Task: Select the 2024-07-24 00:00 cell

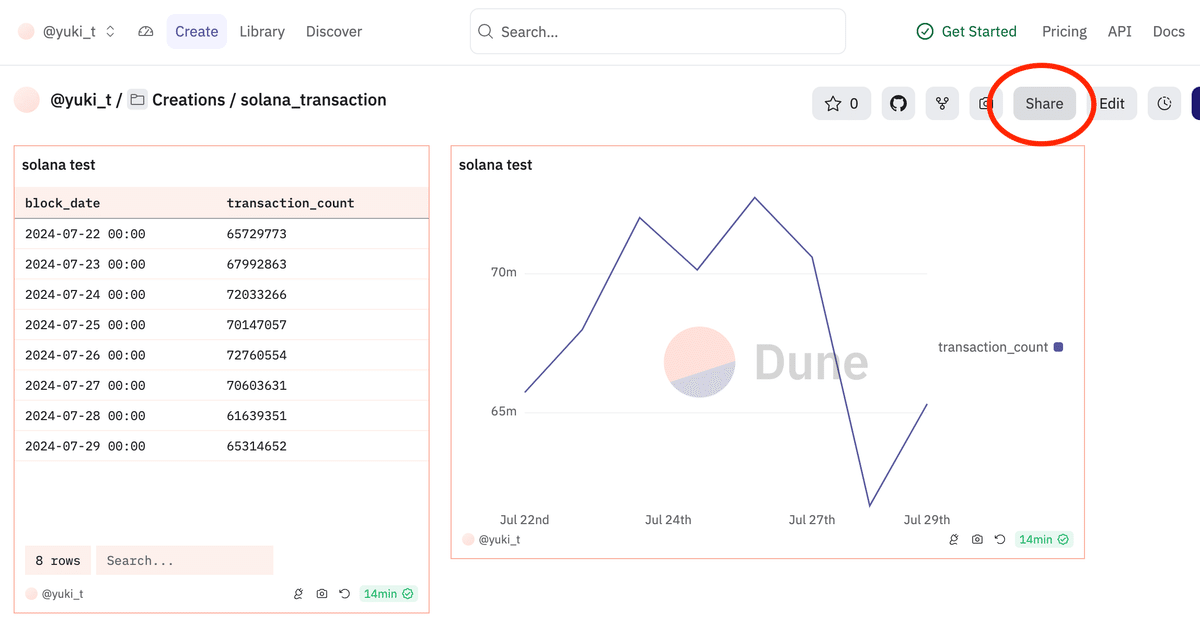Action: click(85, 295)
